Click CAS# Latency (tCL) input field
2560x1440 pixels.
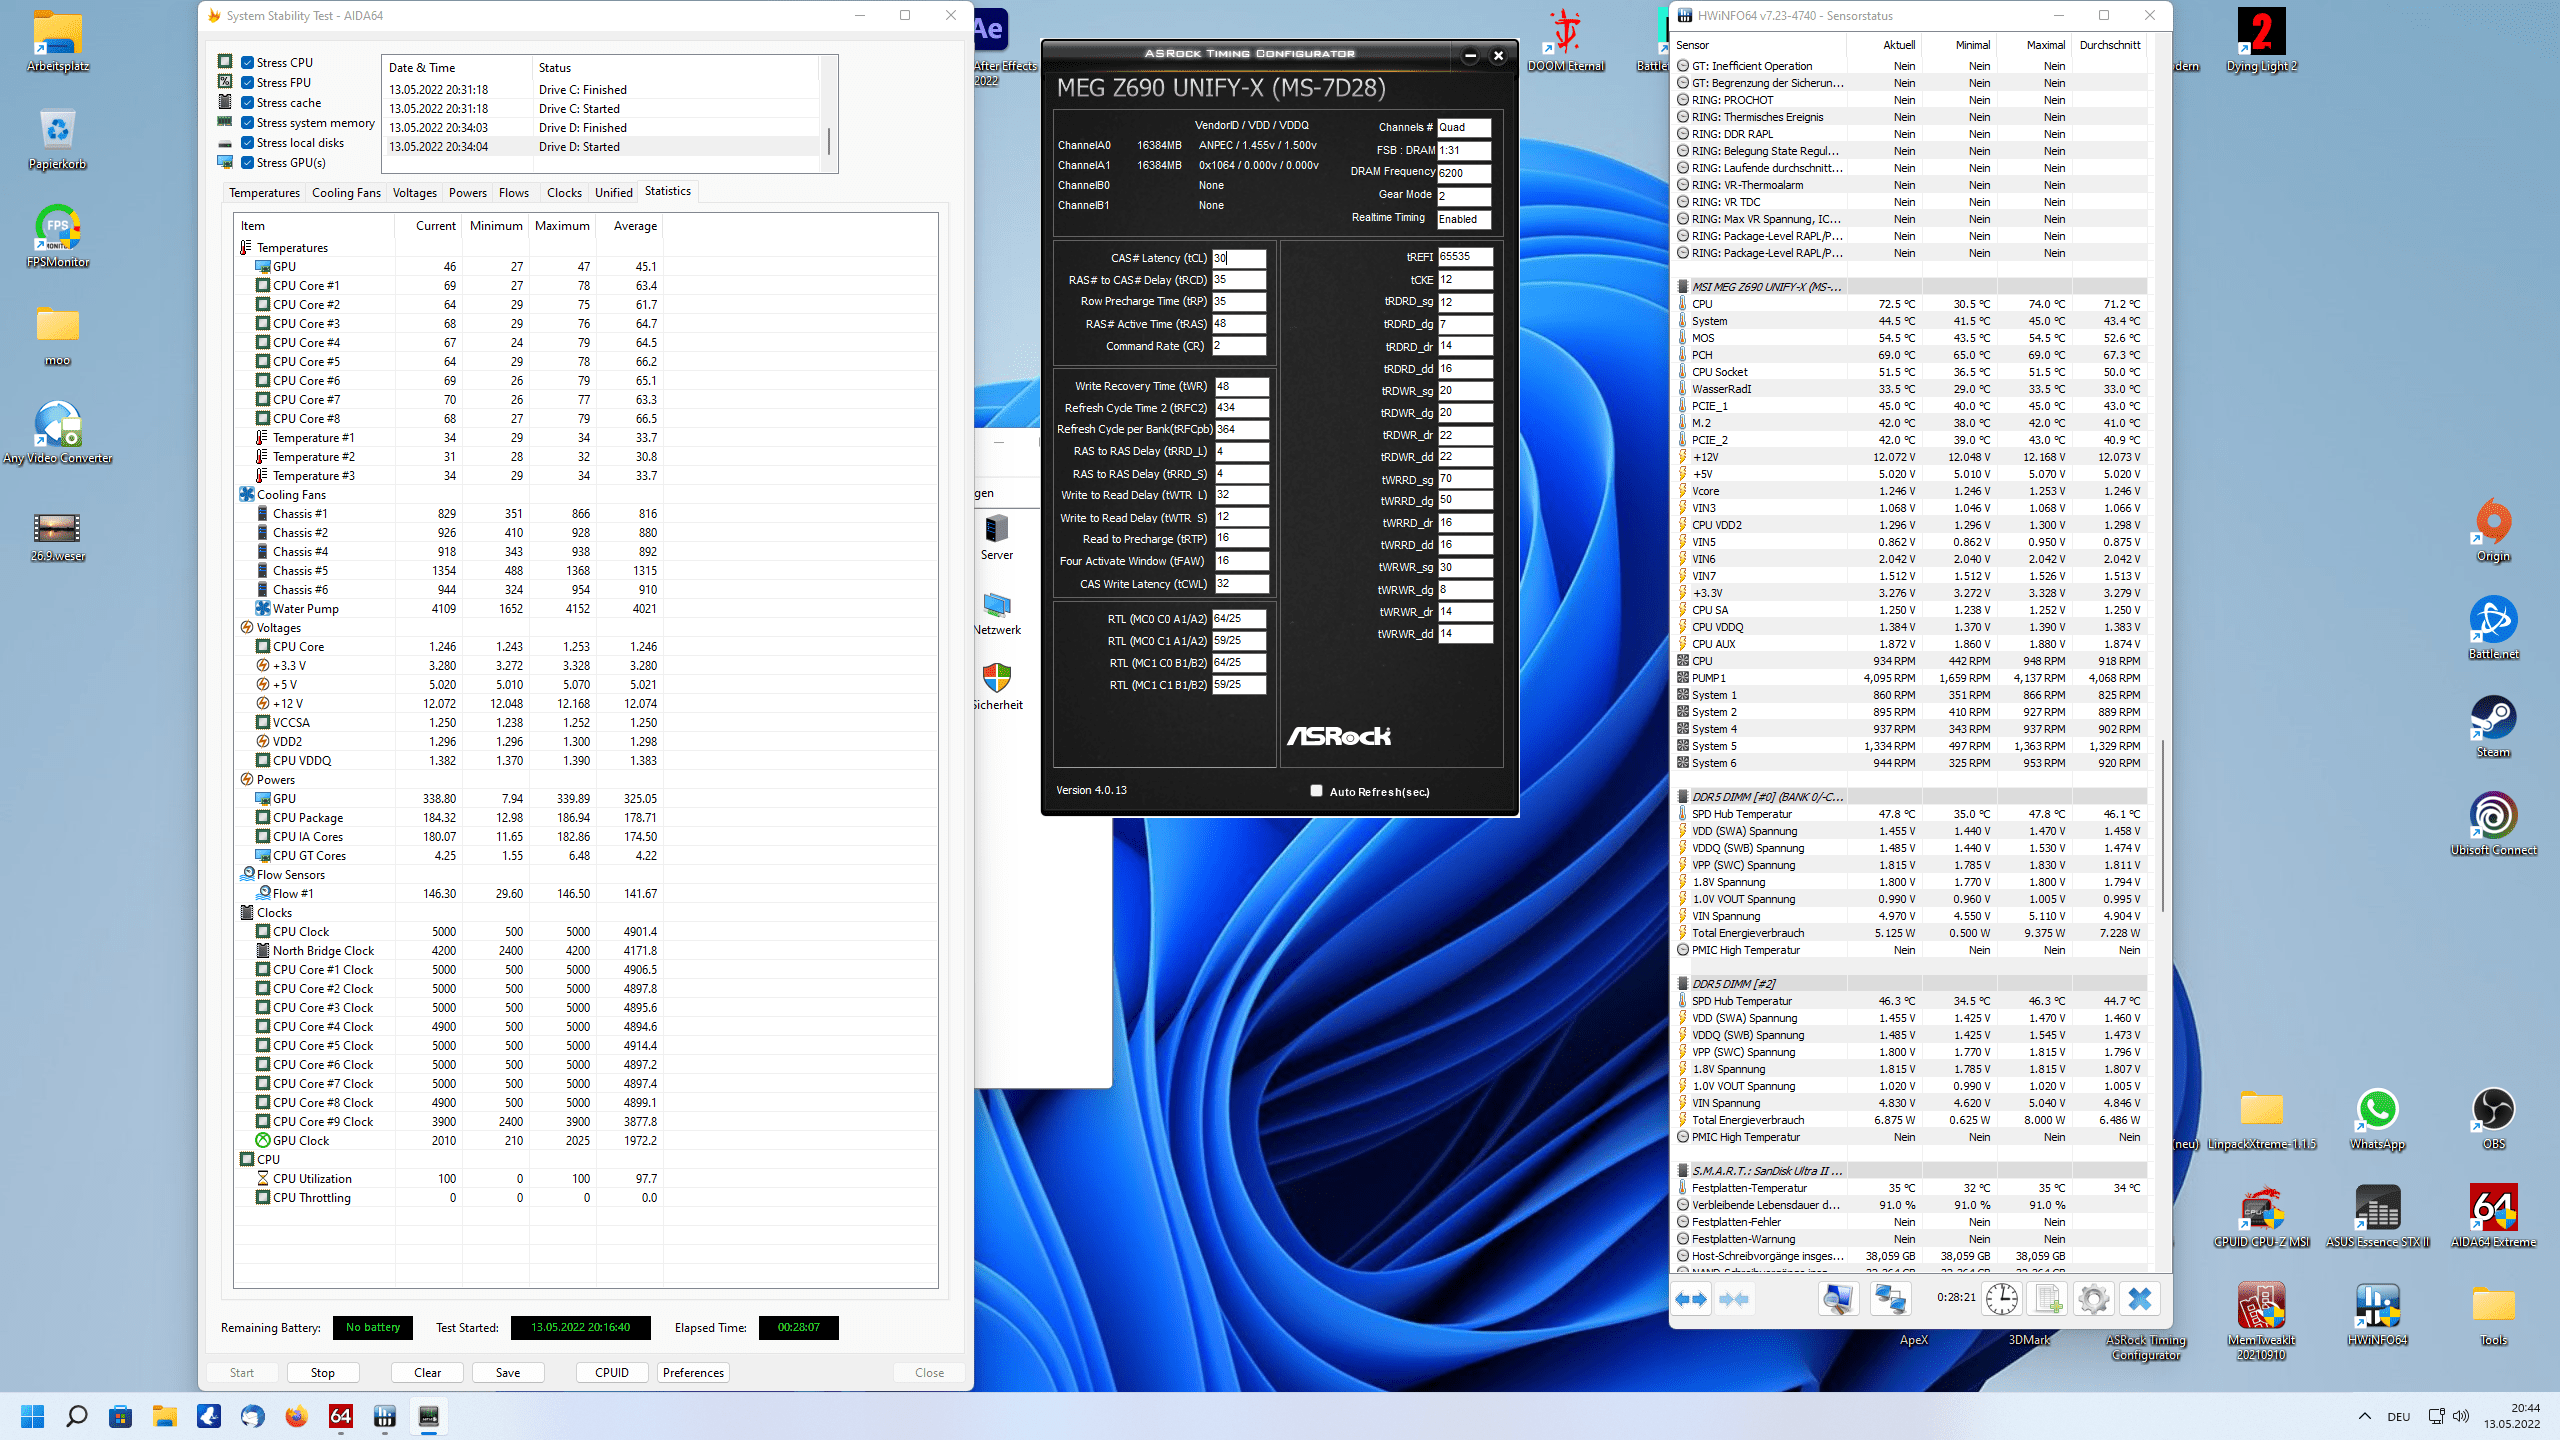pos(1239,257)
